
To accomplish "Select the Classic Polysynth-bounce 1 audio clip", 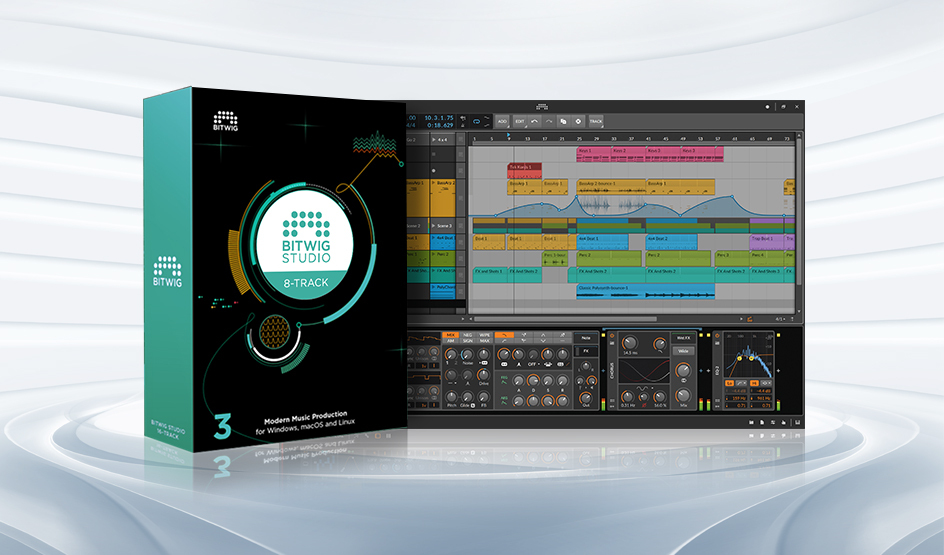I will [645, 291].
